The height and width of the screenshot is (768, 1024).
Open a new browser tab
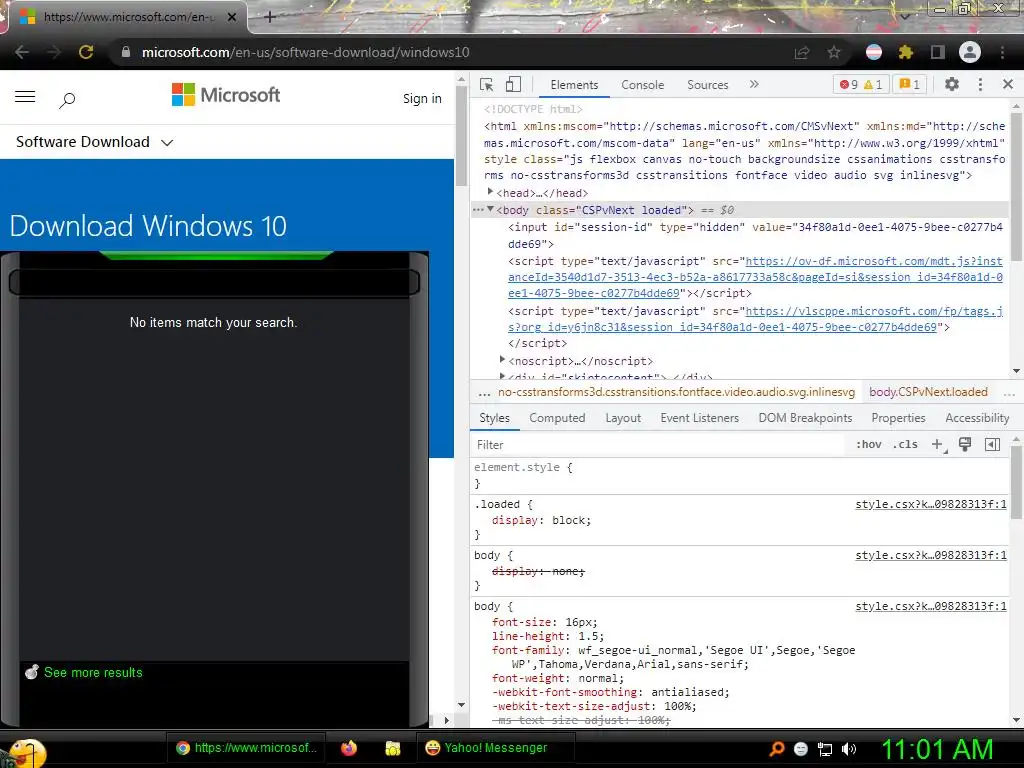coord(270,17)
